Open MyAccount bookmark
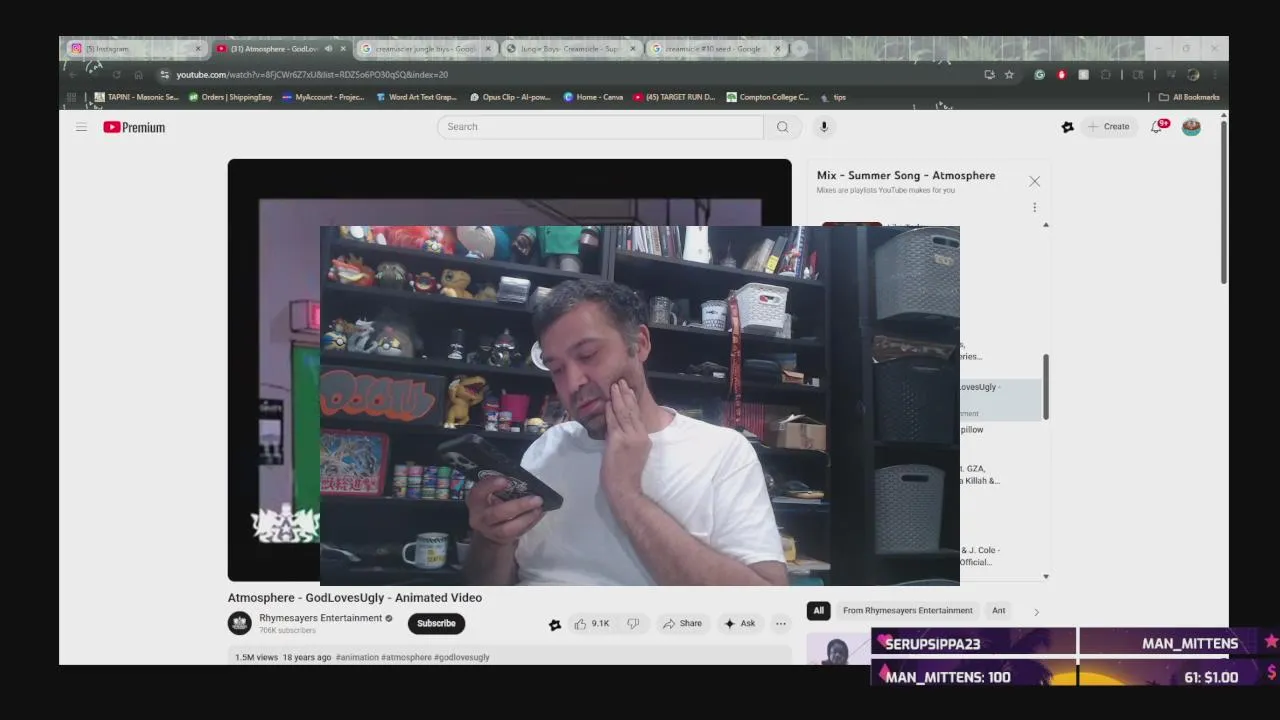The width and height of the screenshot is (1280, 720). (x=323, y=97)
